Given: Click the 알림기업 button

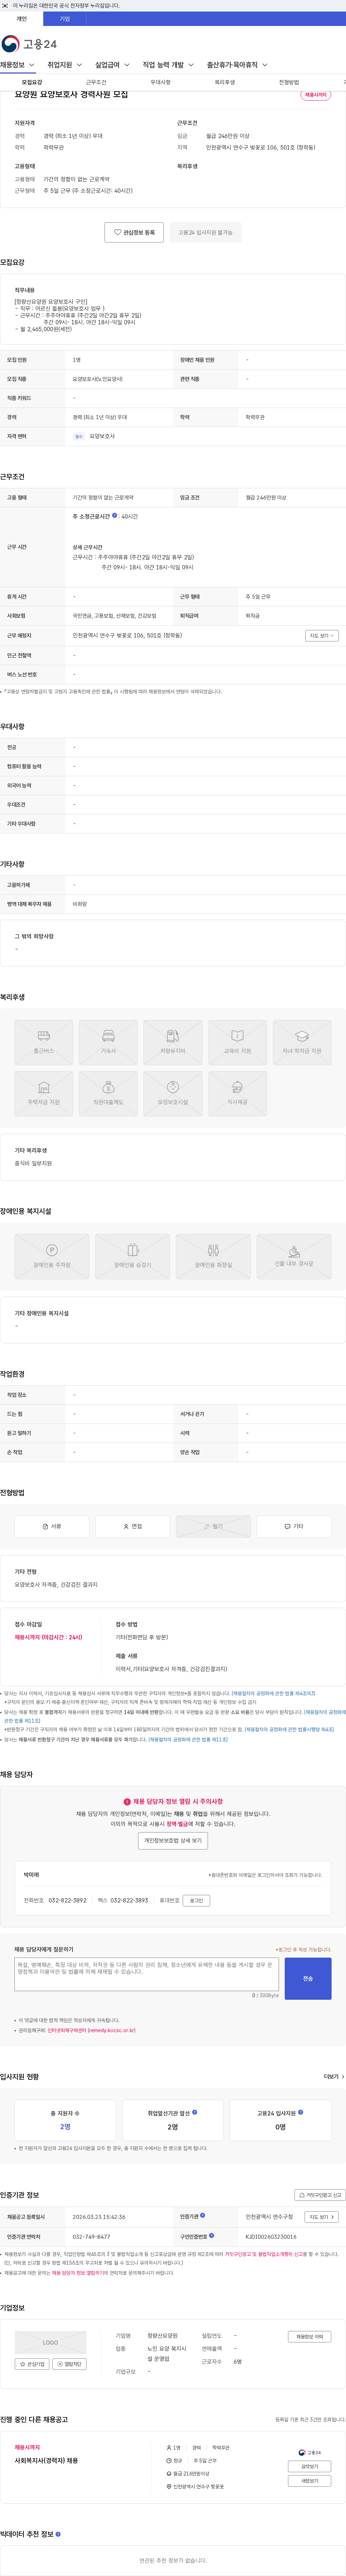Looking at the screenshot, I should tap(69, 2364).
